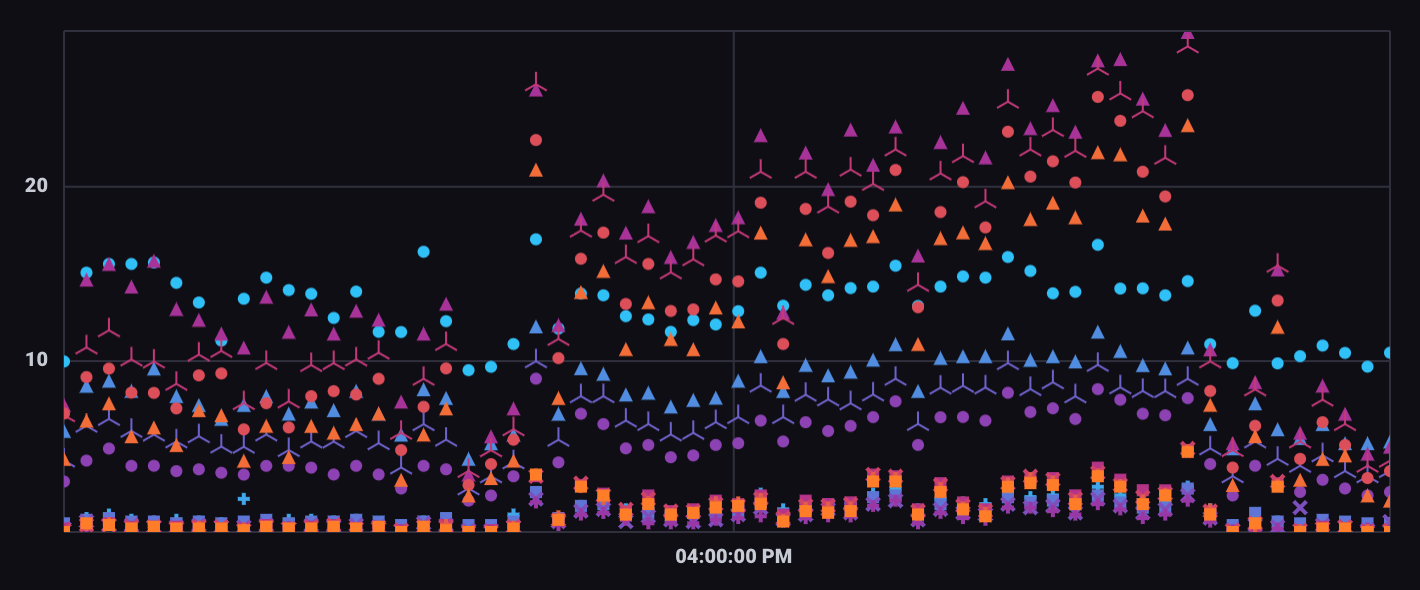Click magenta marker atop the late small spike

[x=1277, y=267]
